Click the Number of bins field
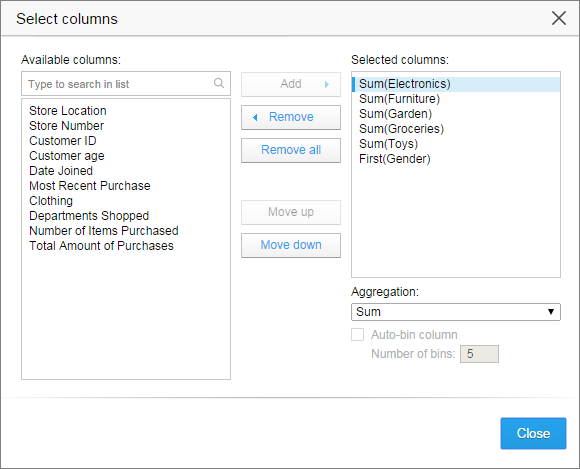The image size is (580, 469). (479, 354)
